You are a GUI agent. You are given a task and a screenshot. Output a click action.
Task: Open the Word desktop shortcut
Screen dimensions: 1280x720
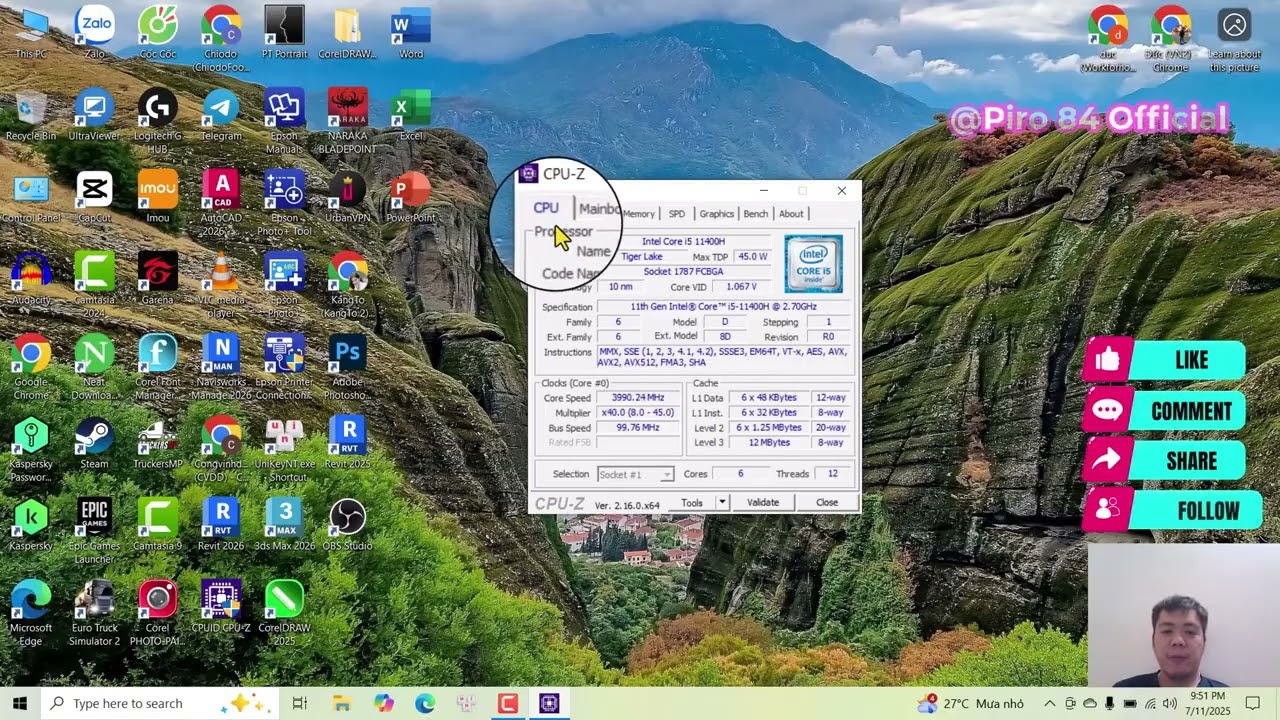click(x=411, y=33)
